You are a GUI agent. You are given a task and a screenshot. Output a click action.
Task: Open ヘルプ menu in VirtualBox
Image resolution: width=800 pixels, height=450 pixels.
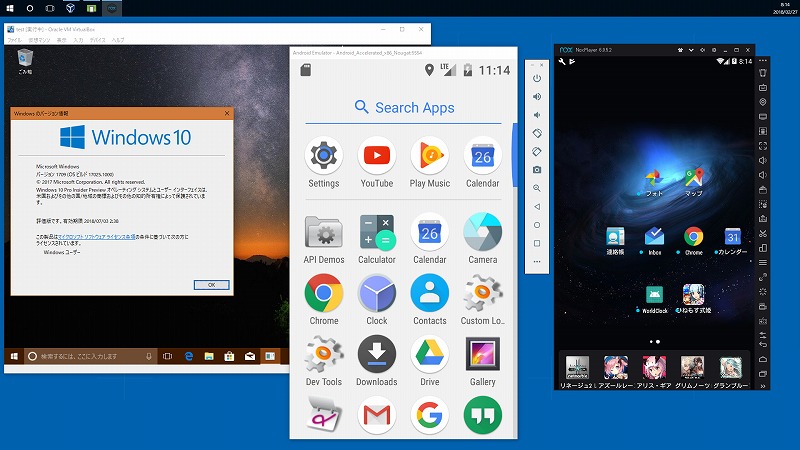click(x=118, y=40)
